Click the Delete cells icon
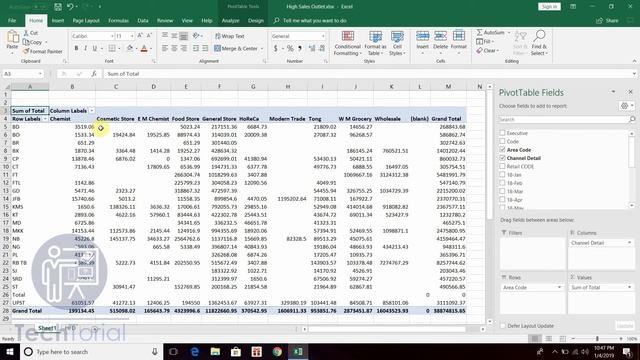This screenshot has width=640, height=360. click(440, 36)
